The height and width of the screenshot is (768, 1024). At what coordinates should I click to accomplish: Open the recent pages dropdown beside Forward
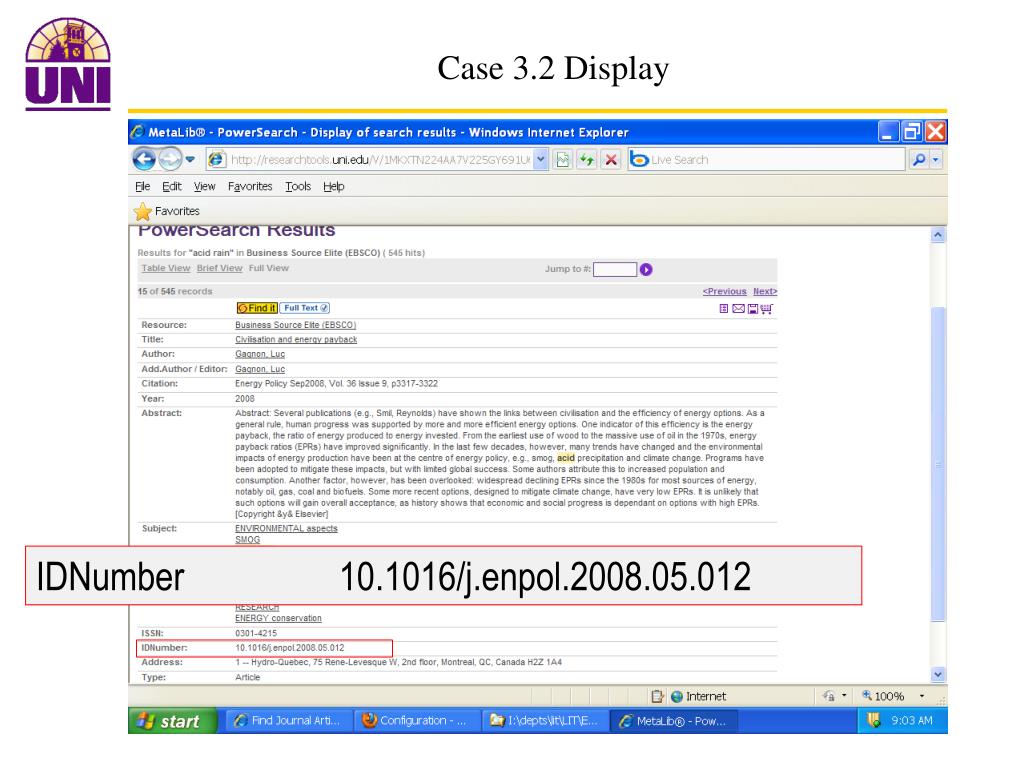(x=190, y=159)
